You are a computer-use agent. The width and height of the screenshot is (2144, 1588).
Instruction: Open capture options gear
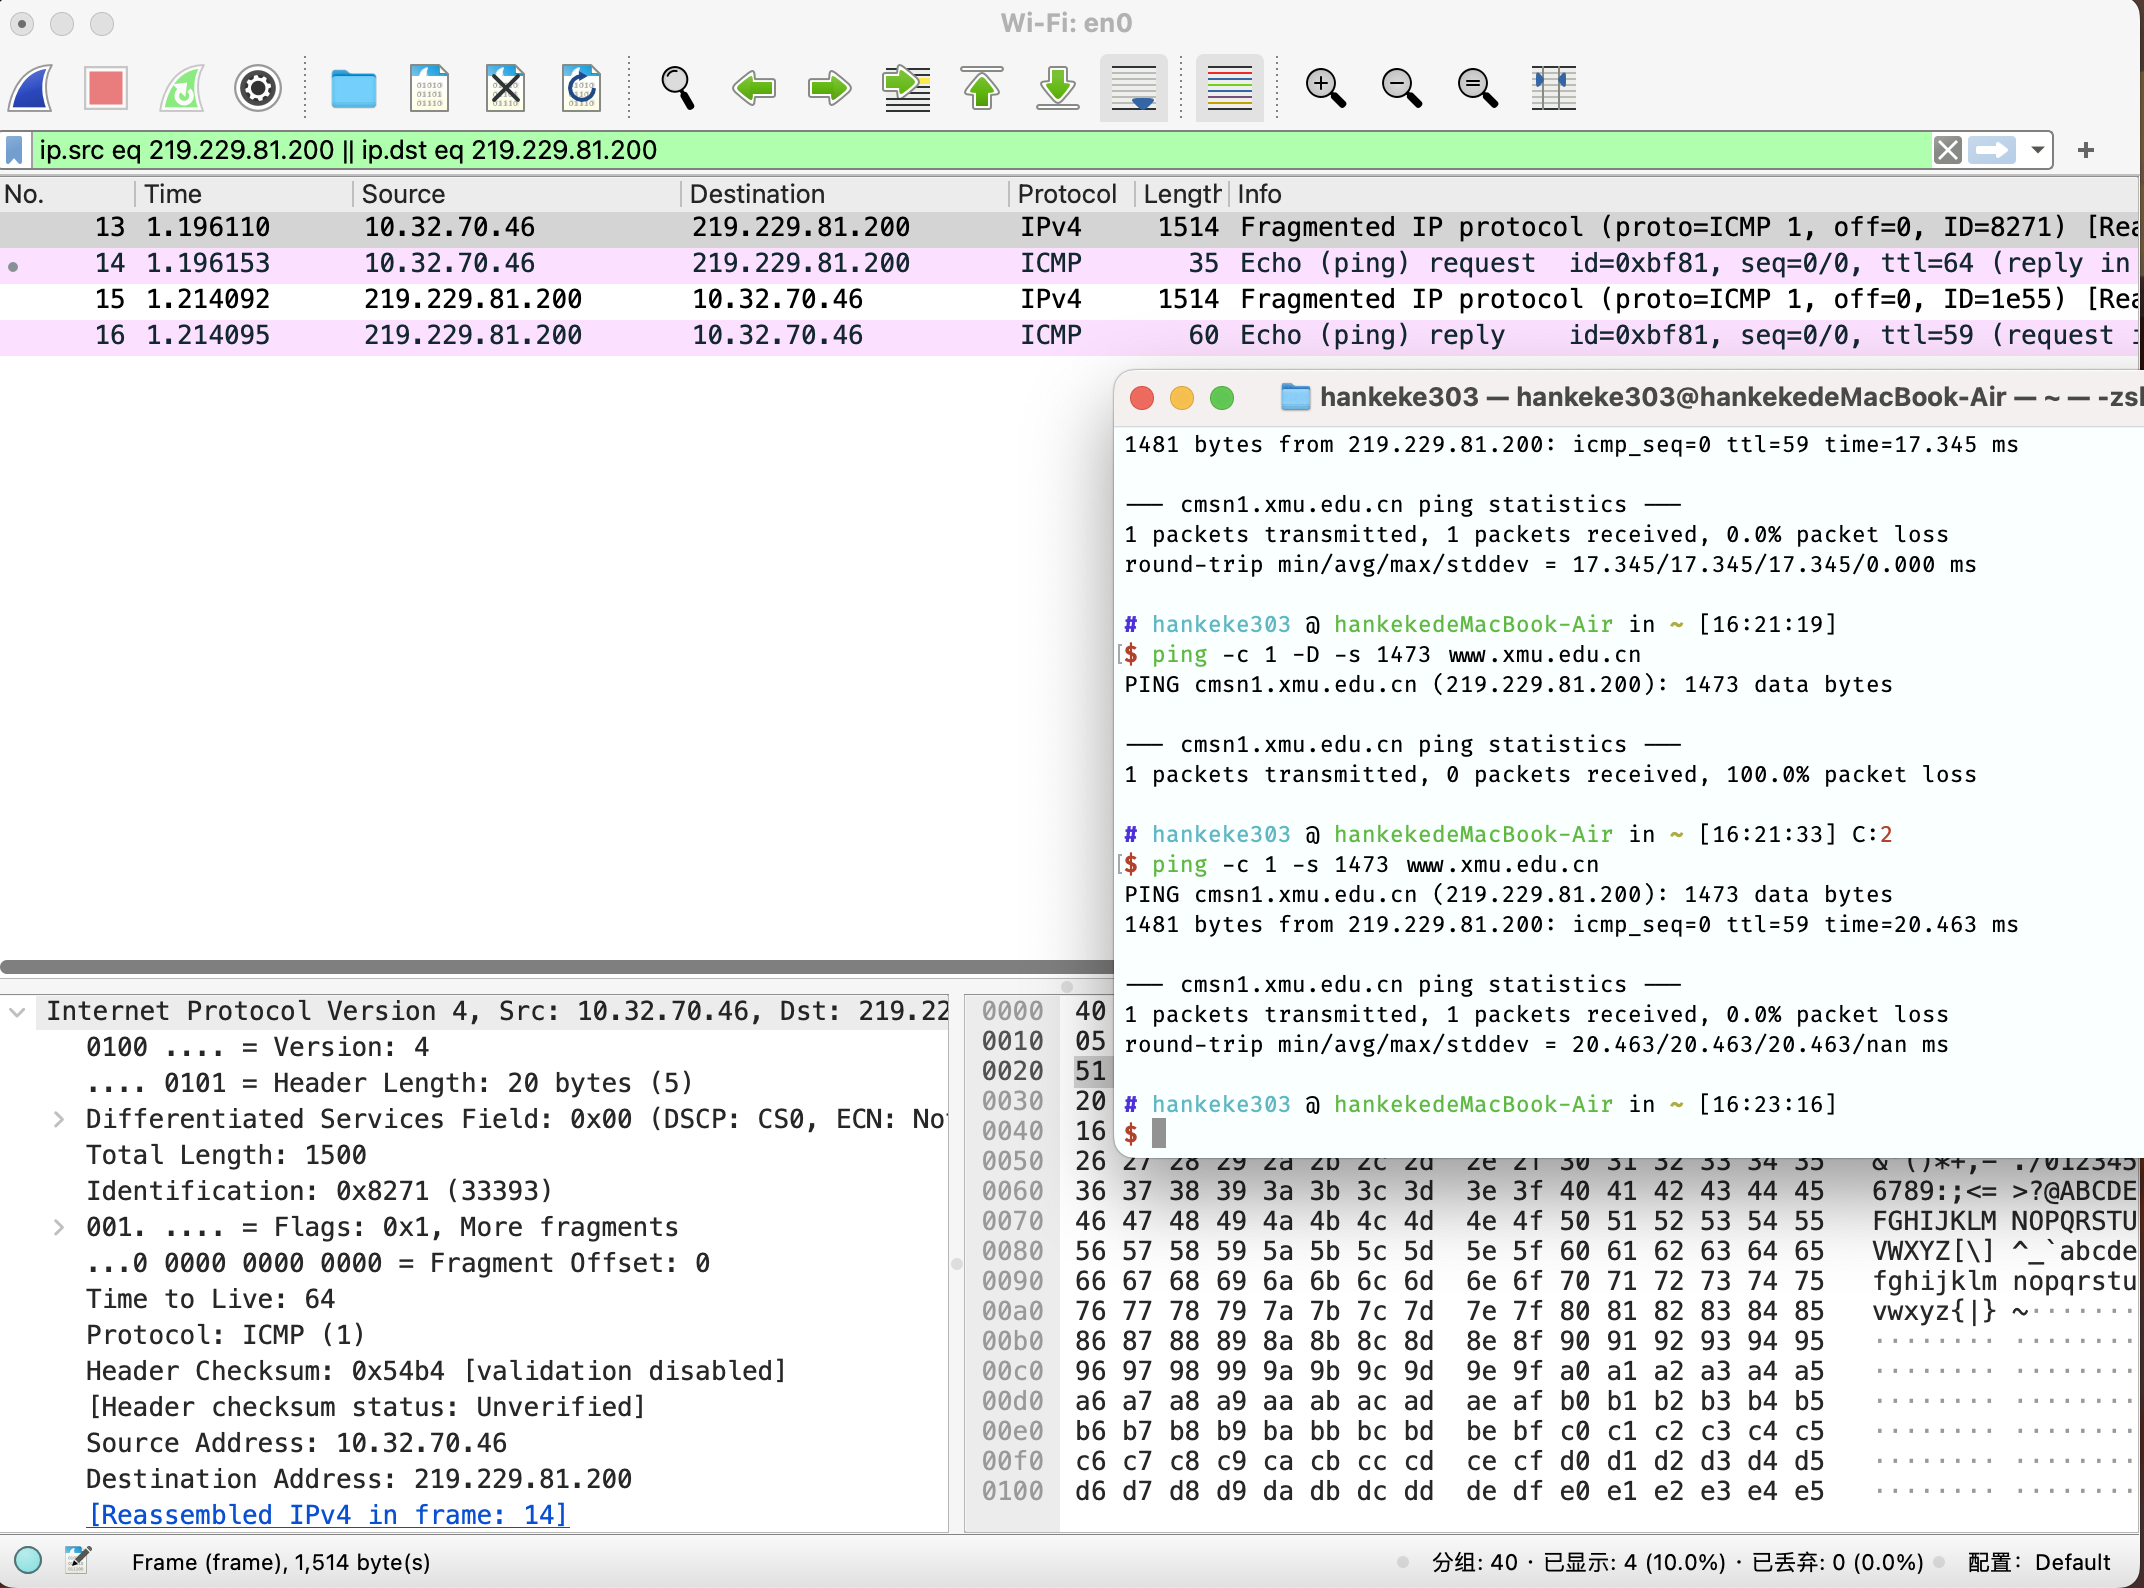click(258, 88)
